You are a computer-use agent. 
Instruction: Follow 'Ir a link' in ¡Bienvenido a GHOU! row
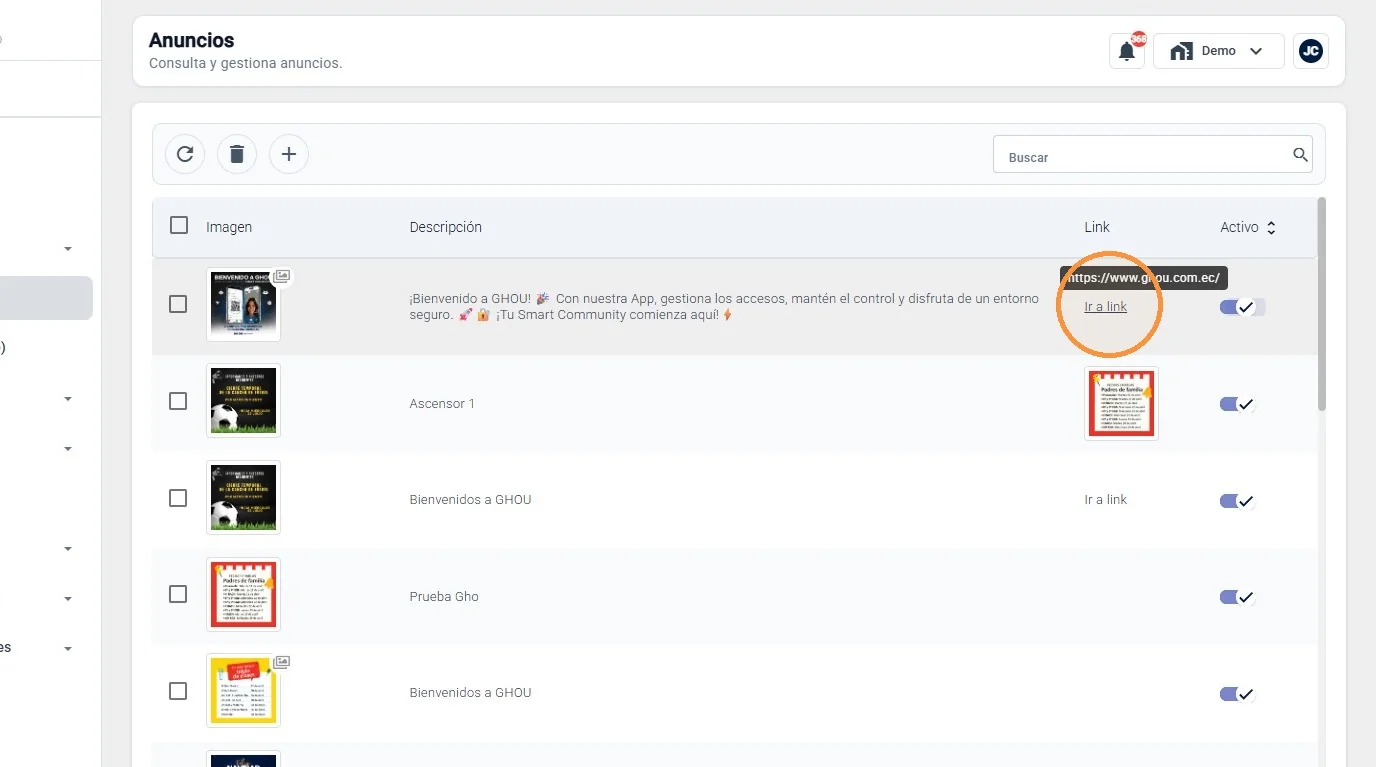(1105, 307)
